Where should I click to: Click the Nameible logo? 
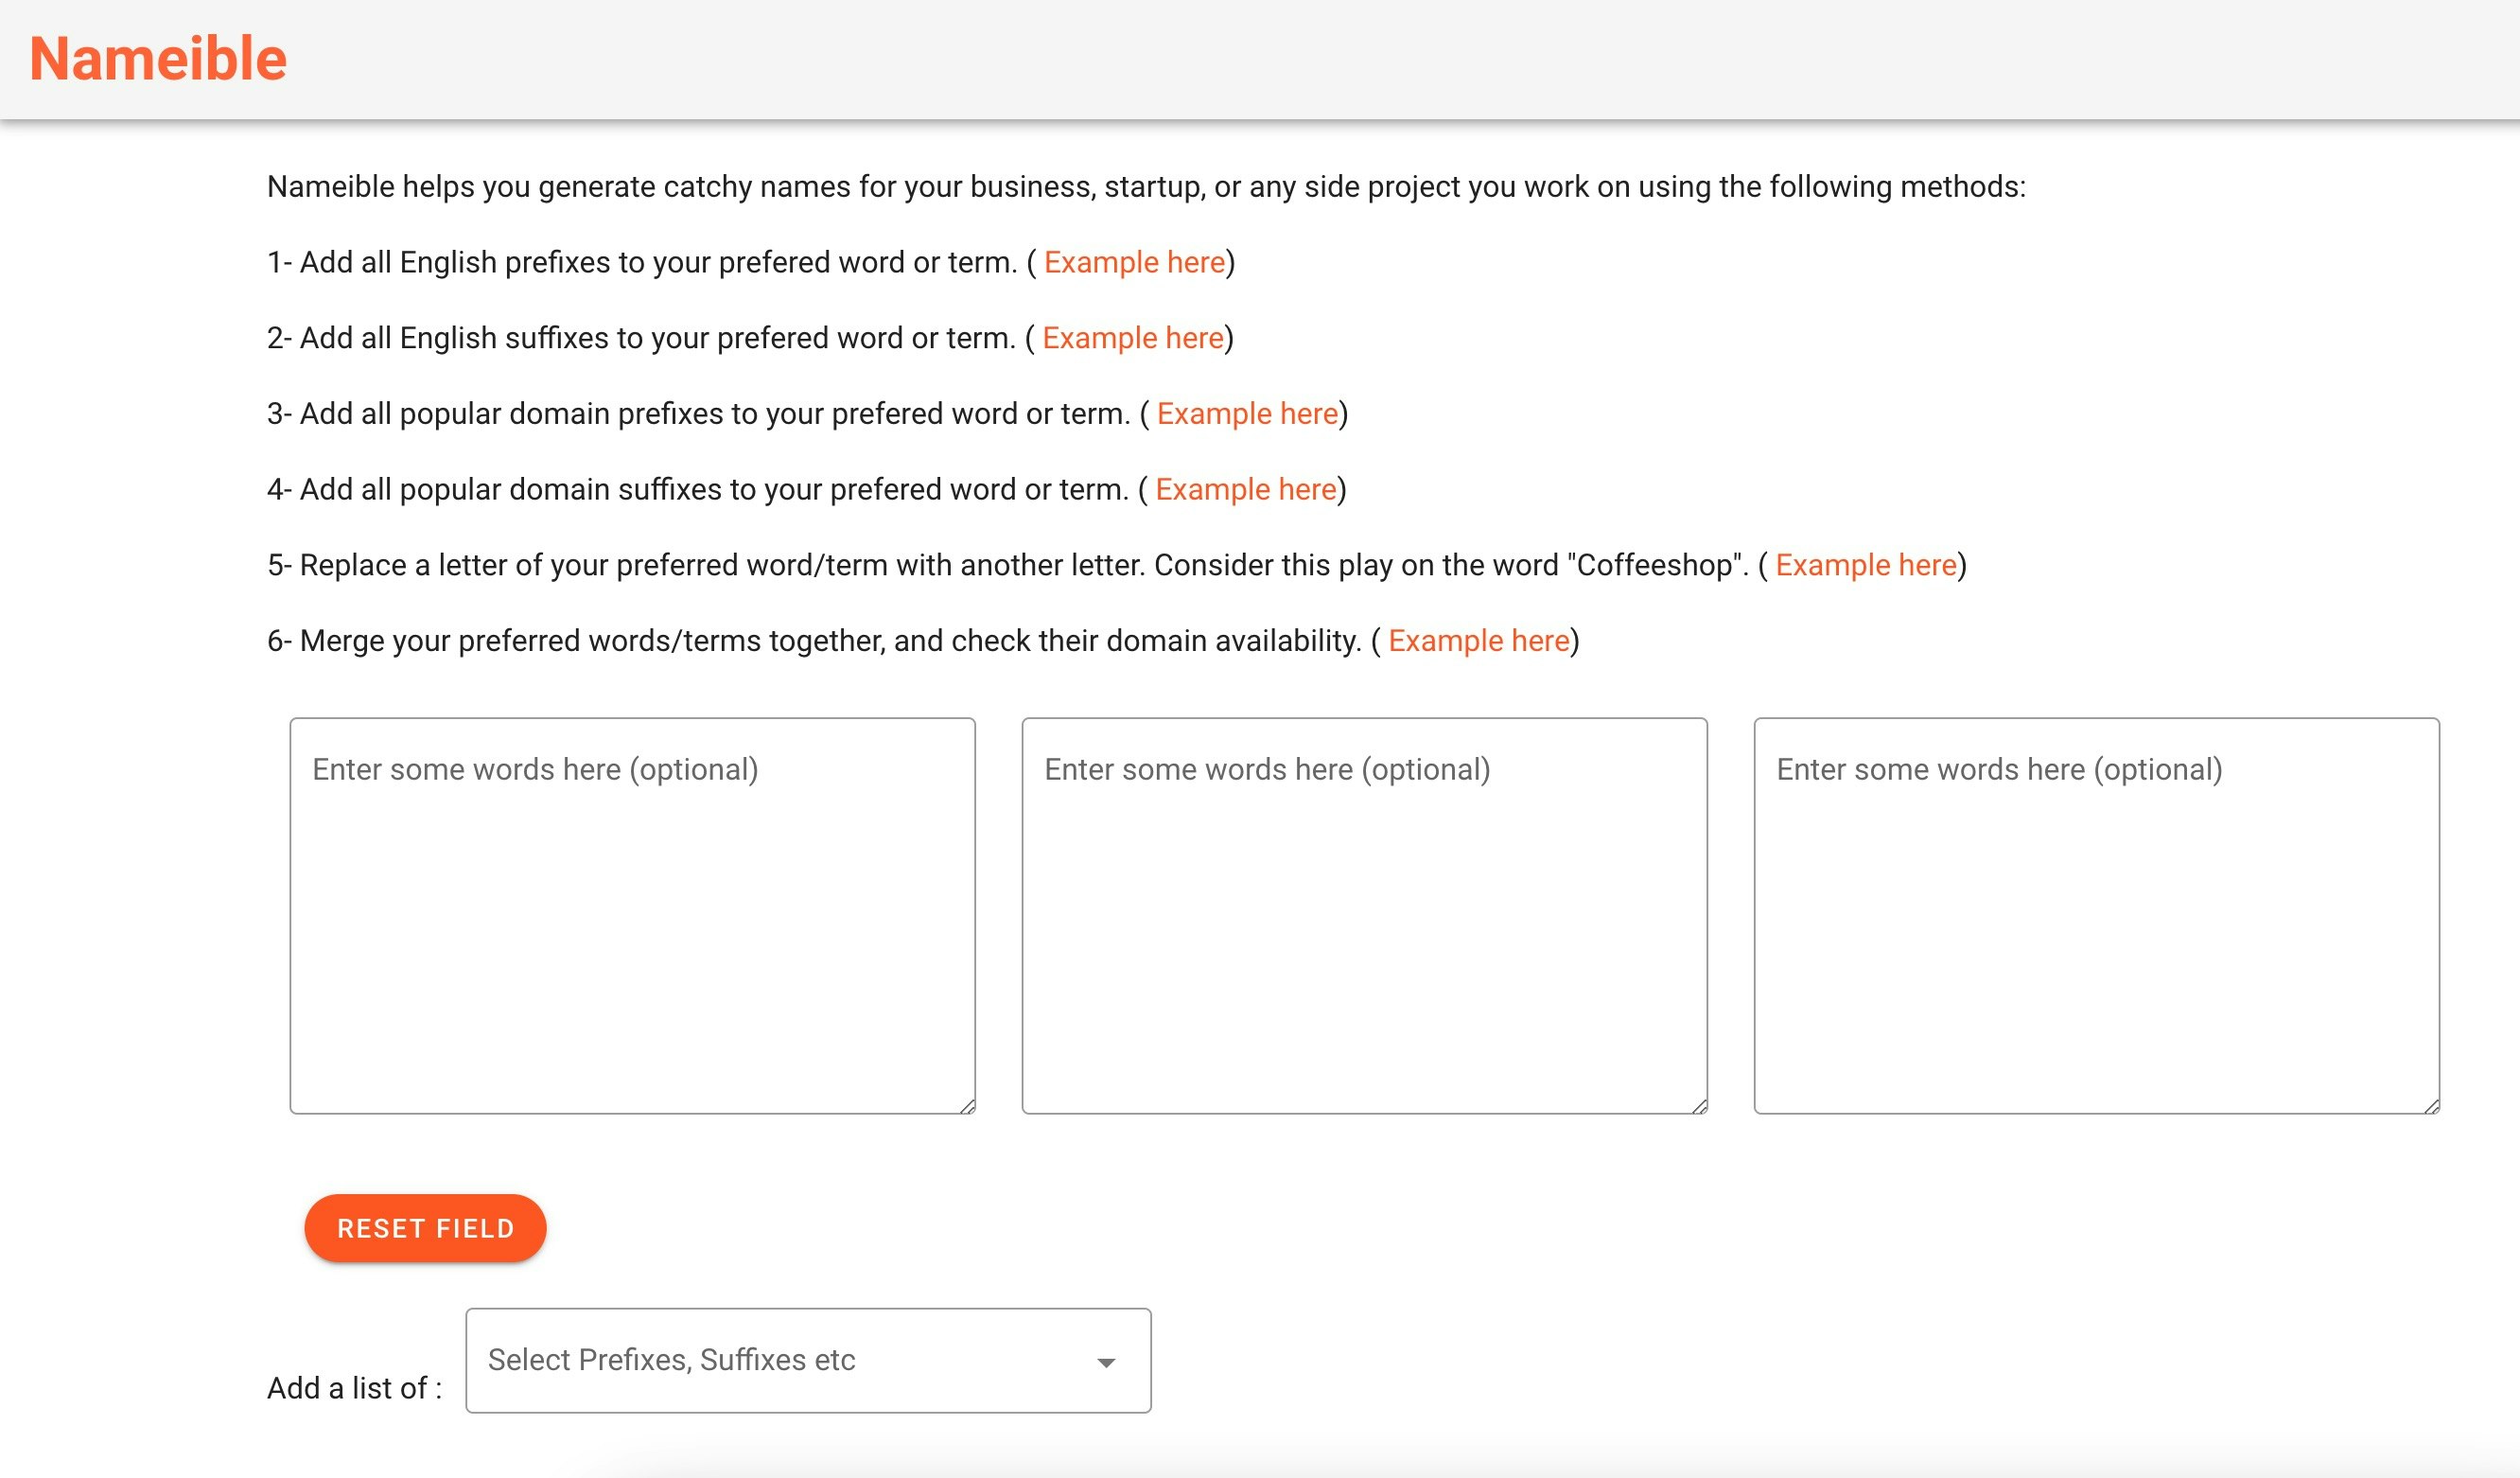tap(158, 59)
